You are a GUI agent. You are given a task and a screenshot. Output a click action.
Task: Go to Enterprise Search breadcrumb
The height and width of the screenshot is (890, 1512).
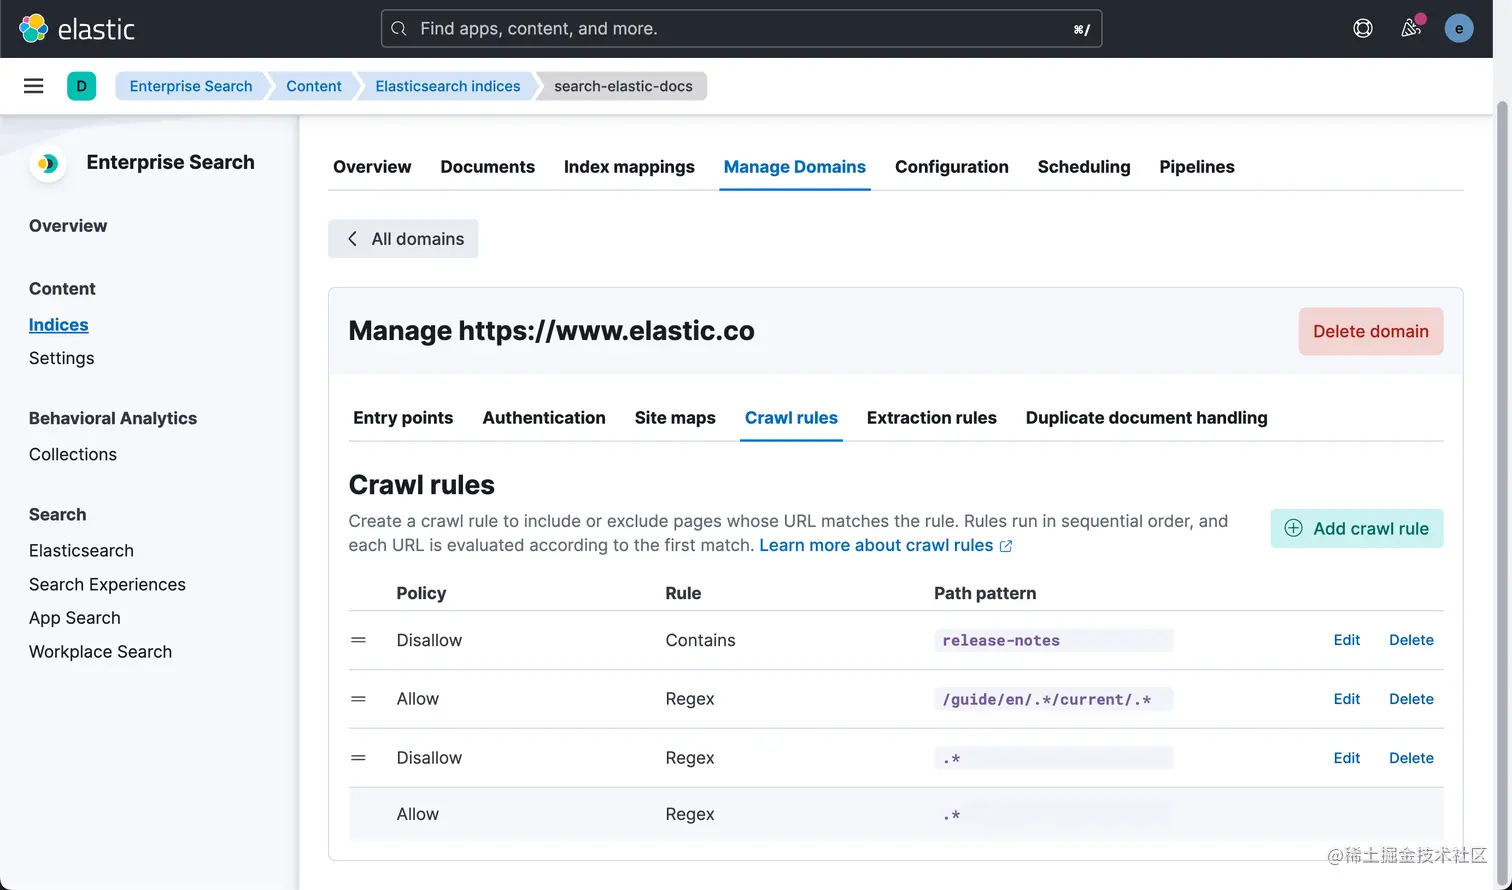[191, 86]
